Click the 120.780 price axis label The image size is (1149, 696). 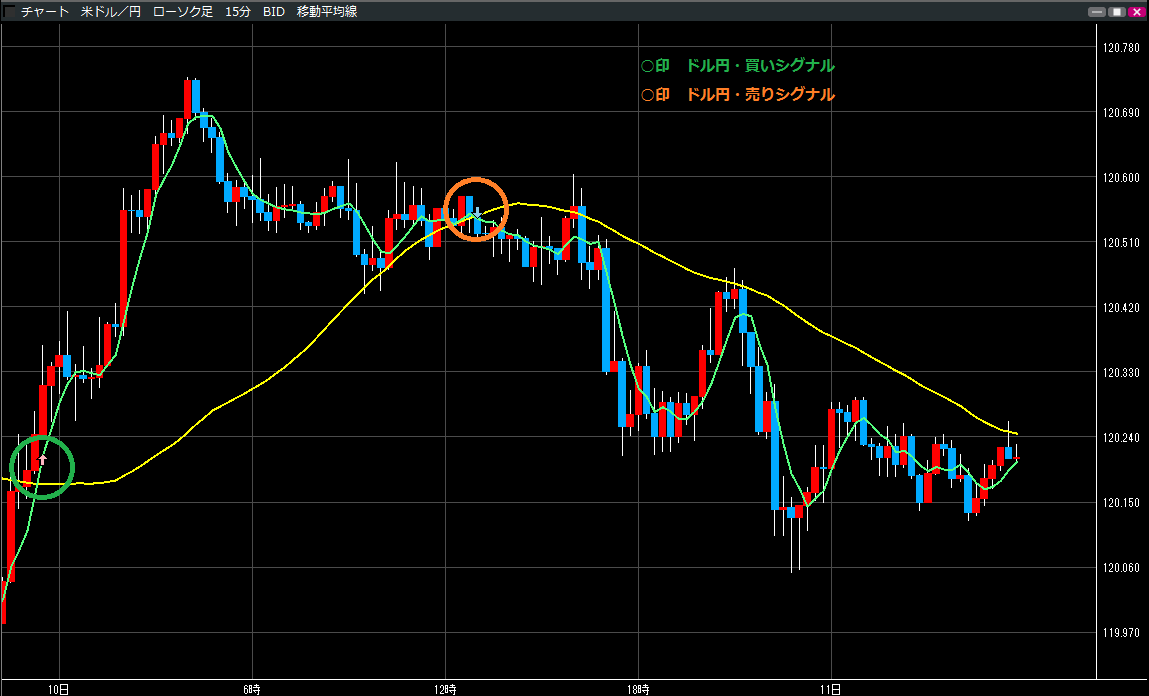coord(1121,48)
